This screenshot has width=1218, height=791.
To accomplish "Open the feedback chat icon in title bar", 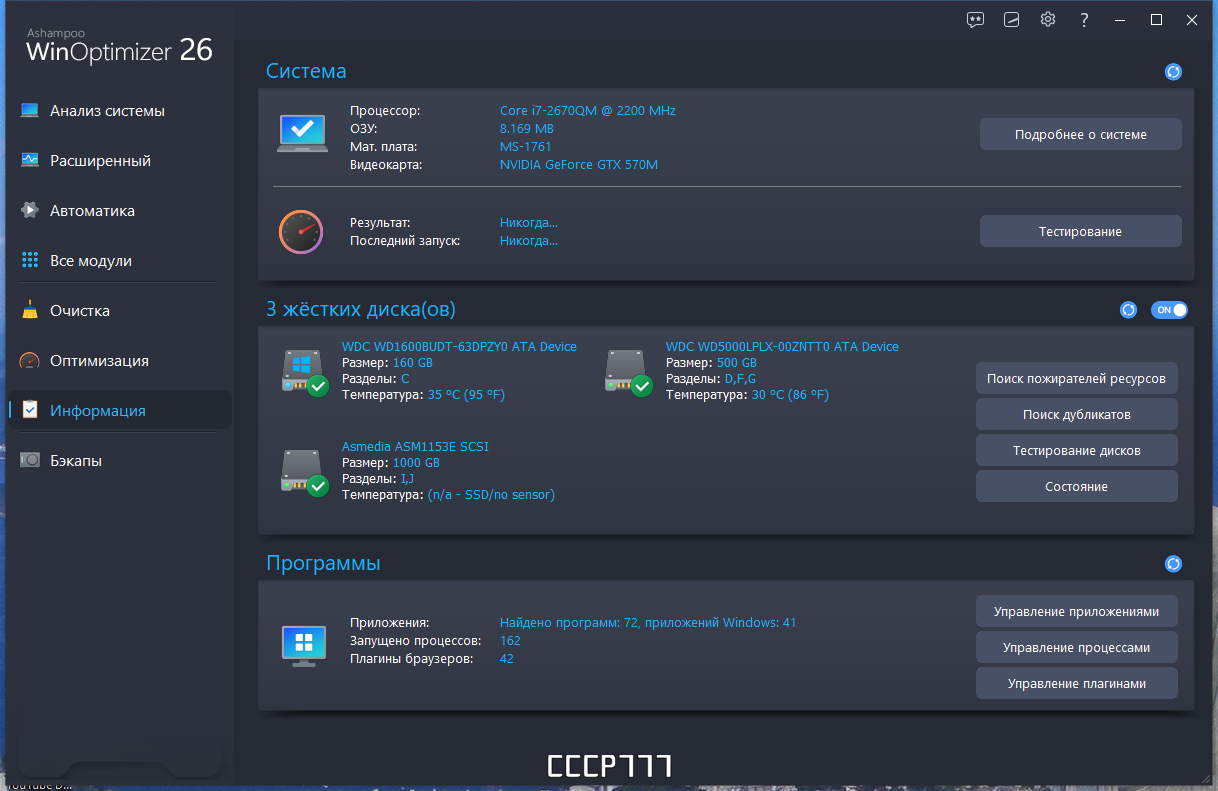I will click(976, 19).
